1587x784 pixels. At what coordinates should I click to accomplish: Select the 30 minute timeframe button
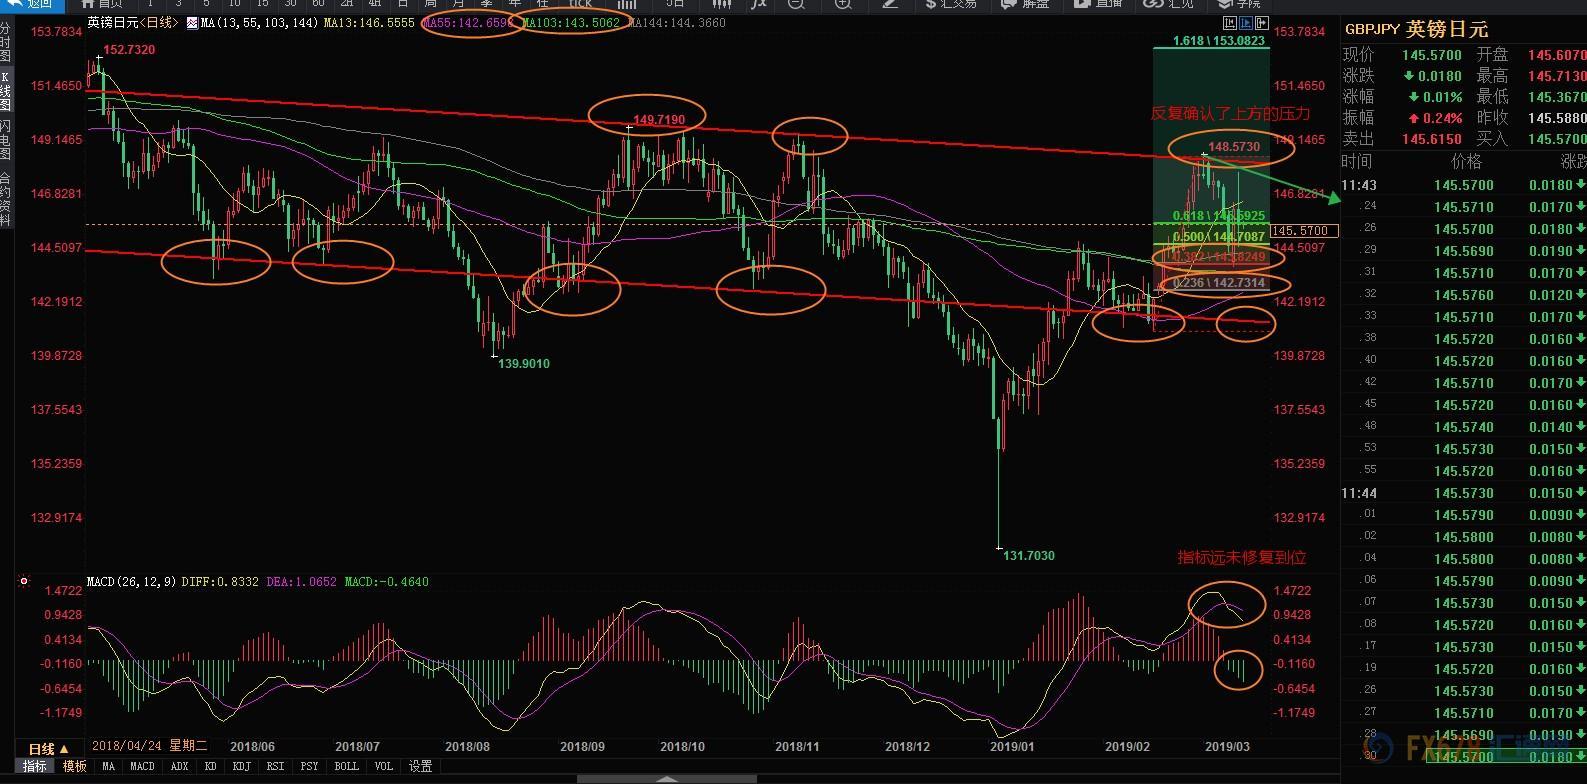pyautogui.click(x=290, y=3)
